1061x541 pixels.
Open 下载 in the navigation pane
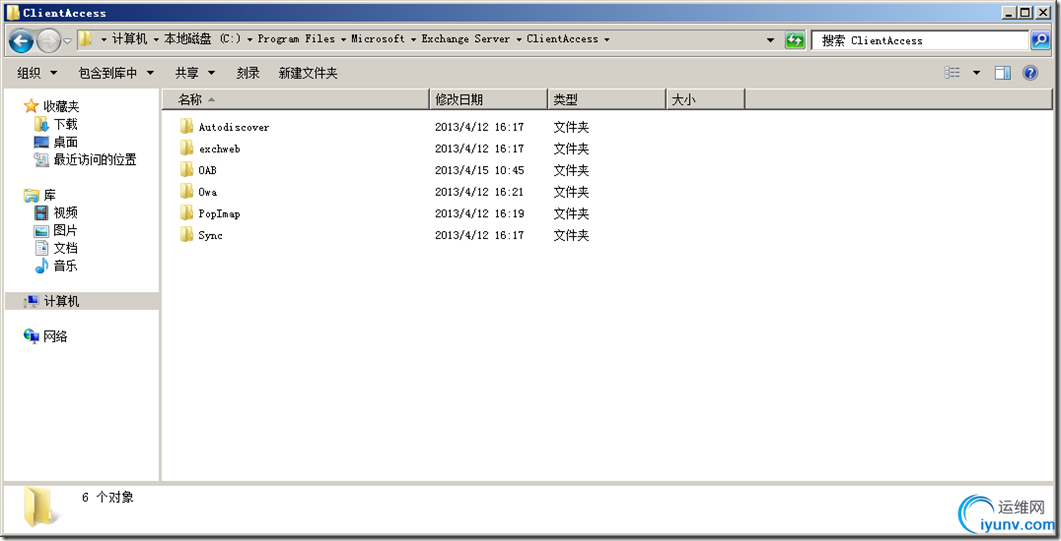(66, 124)
